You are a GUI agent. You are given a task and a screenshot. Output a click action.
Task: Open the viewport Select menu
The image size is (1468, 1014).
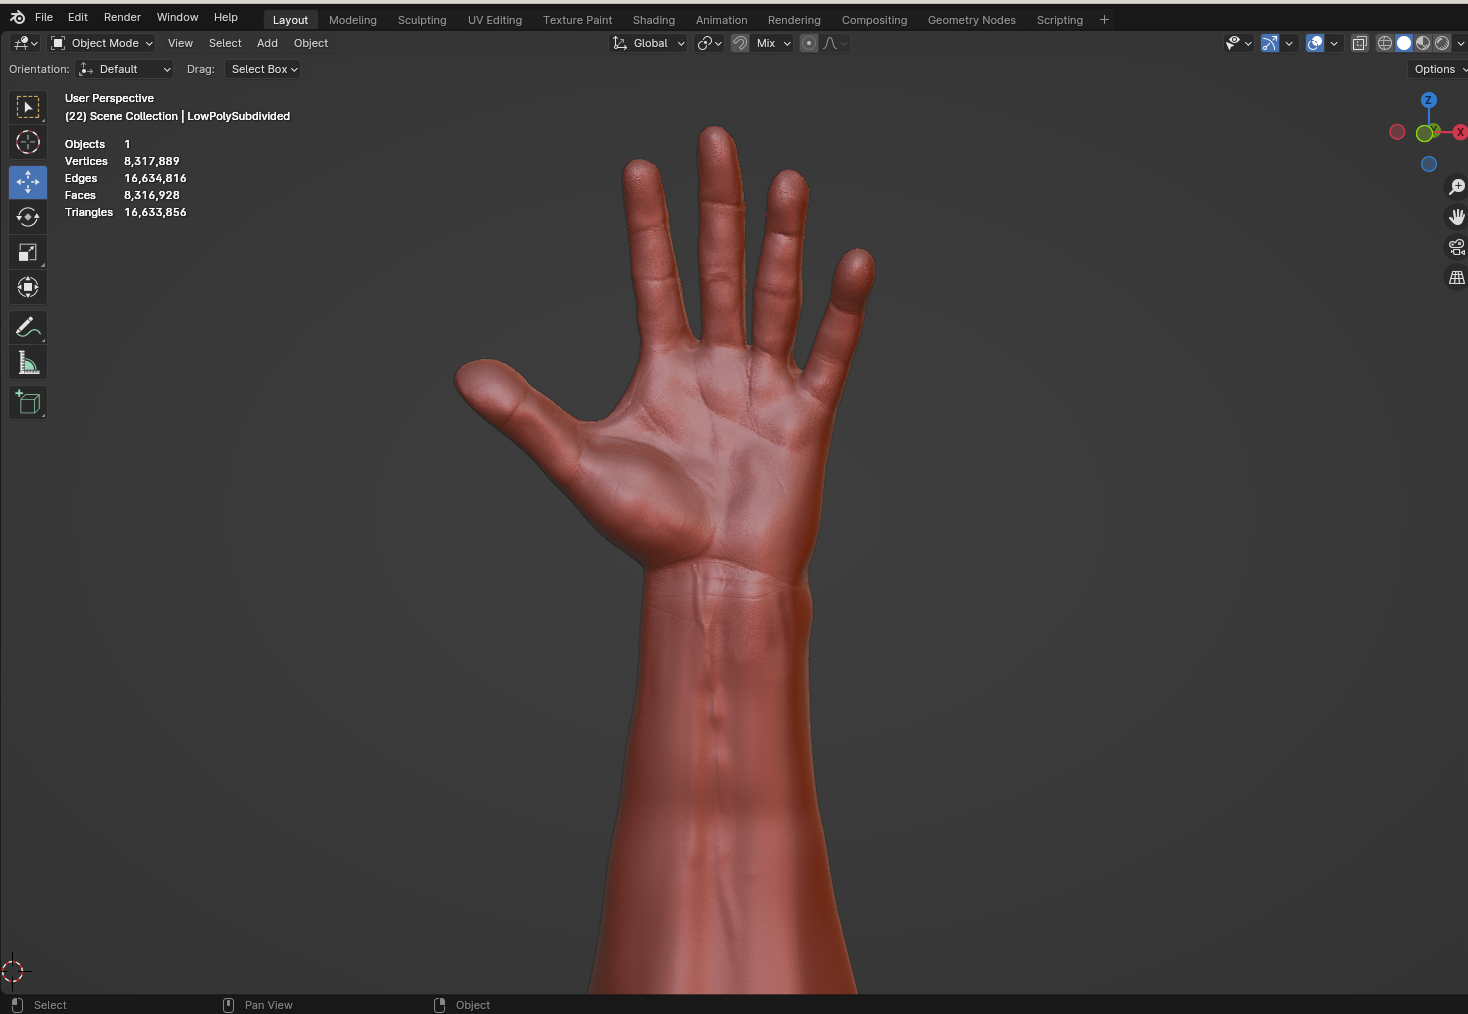(225, 43)
